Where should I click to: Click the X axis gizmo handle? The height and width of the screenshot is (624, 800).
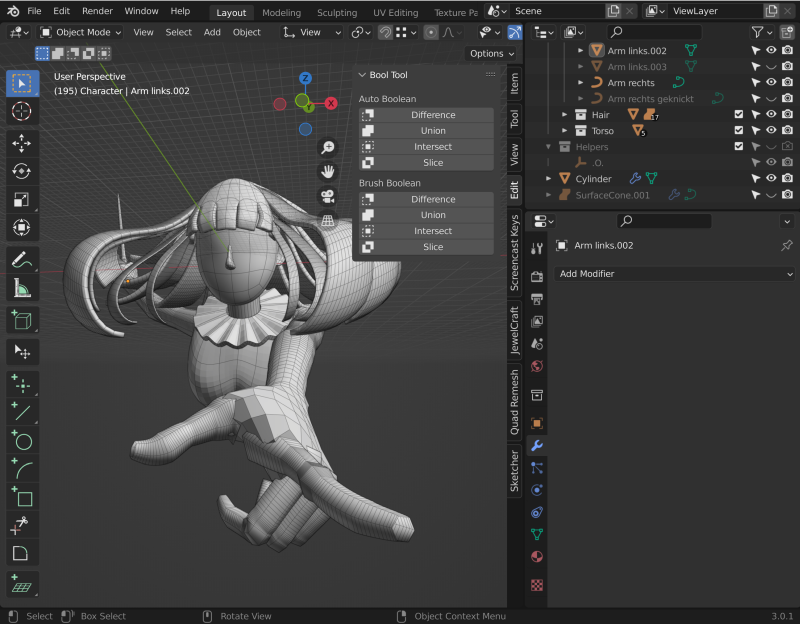[x=331, y=104]
